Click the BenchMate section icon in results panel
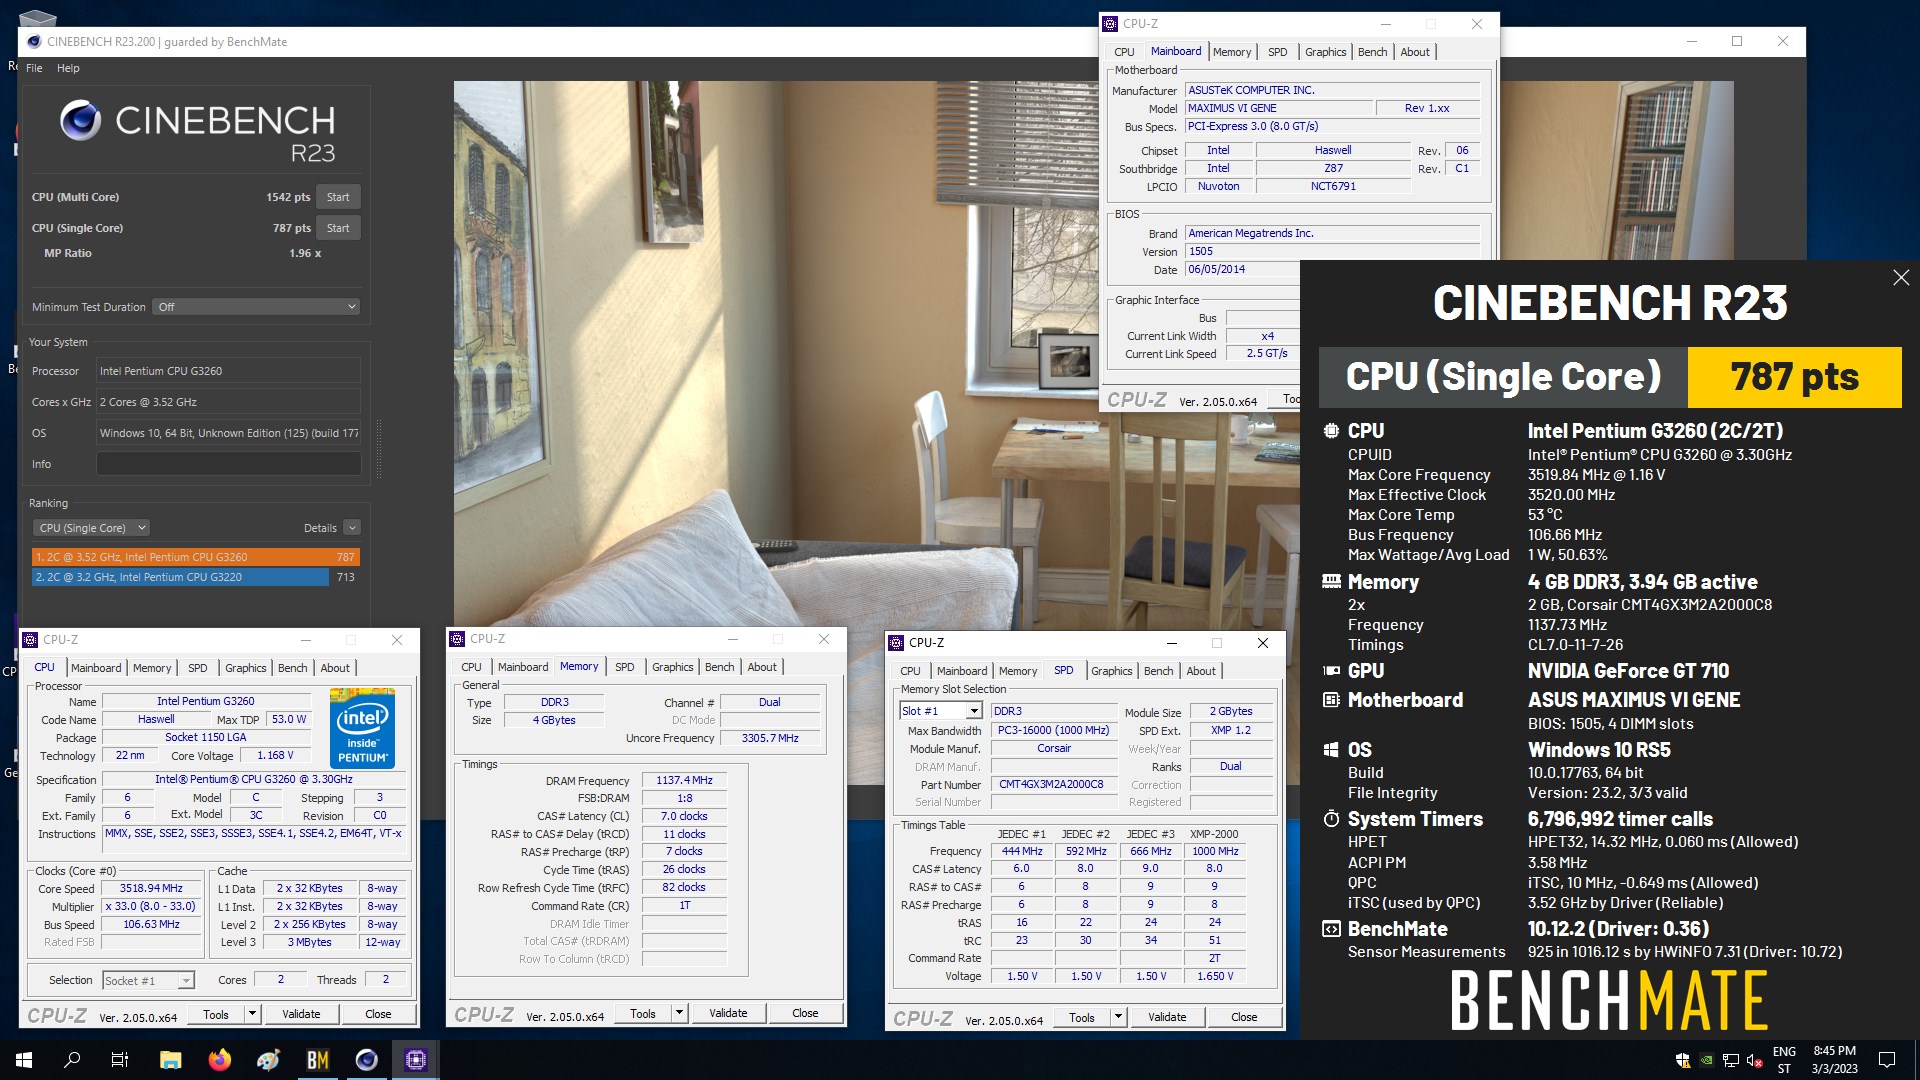 pyautogui.click(x=1331, y=929)
